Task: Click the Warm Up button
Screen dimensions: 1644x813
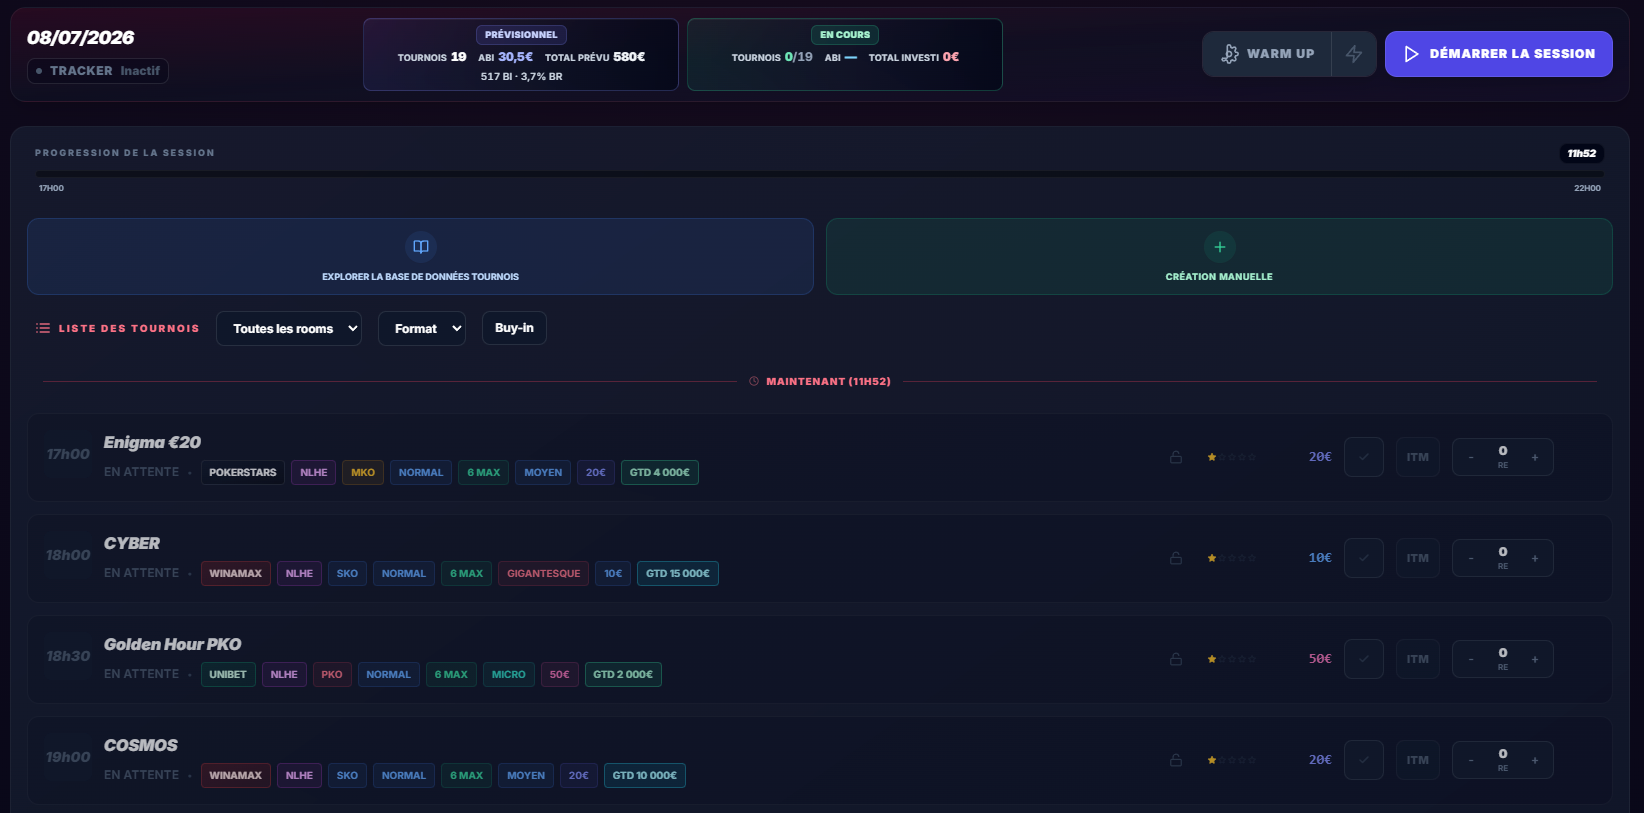Action: pos(1267,54)
